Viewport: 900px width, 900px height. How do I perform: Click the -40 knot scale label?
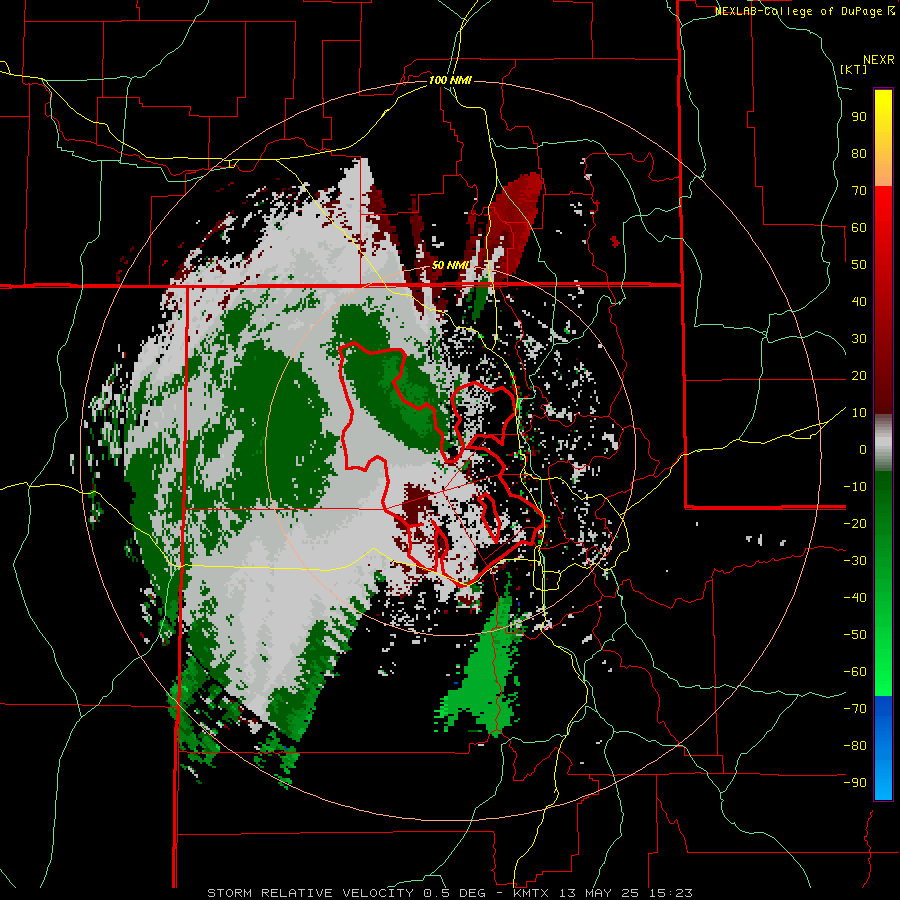[856, 598]
